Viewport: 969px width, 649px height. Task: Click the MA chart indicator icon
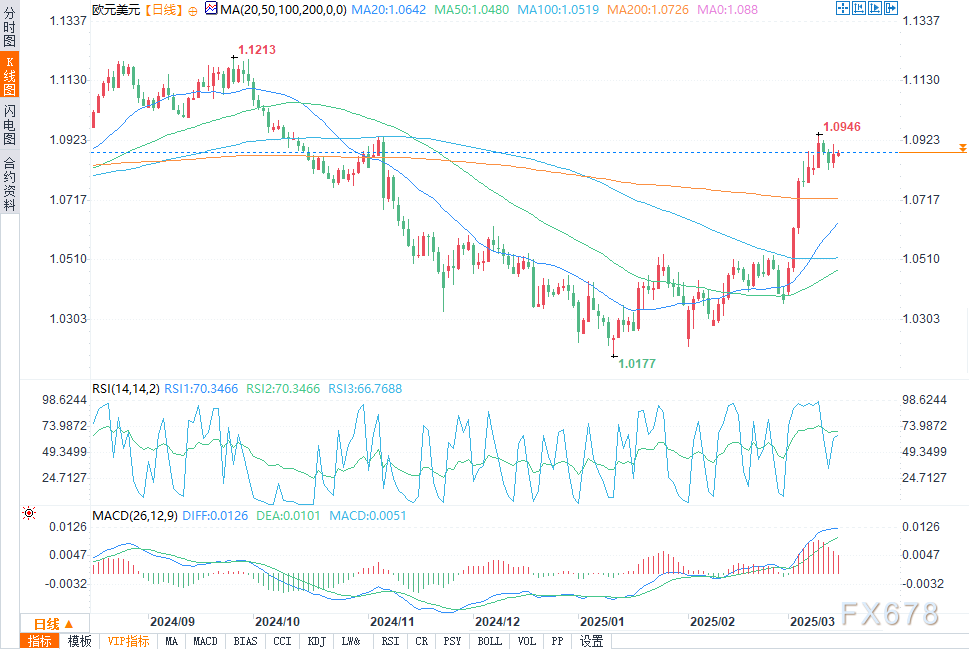point(210,9)
